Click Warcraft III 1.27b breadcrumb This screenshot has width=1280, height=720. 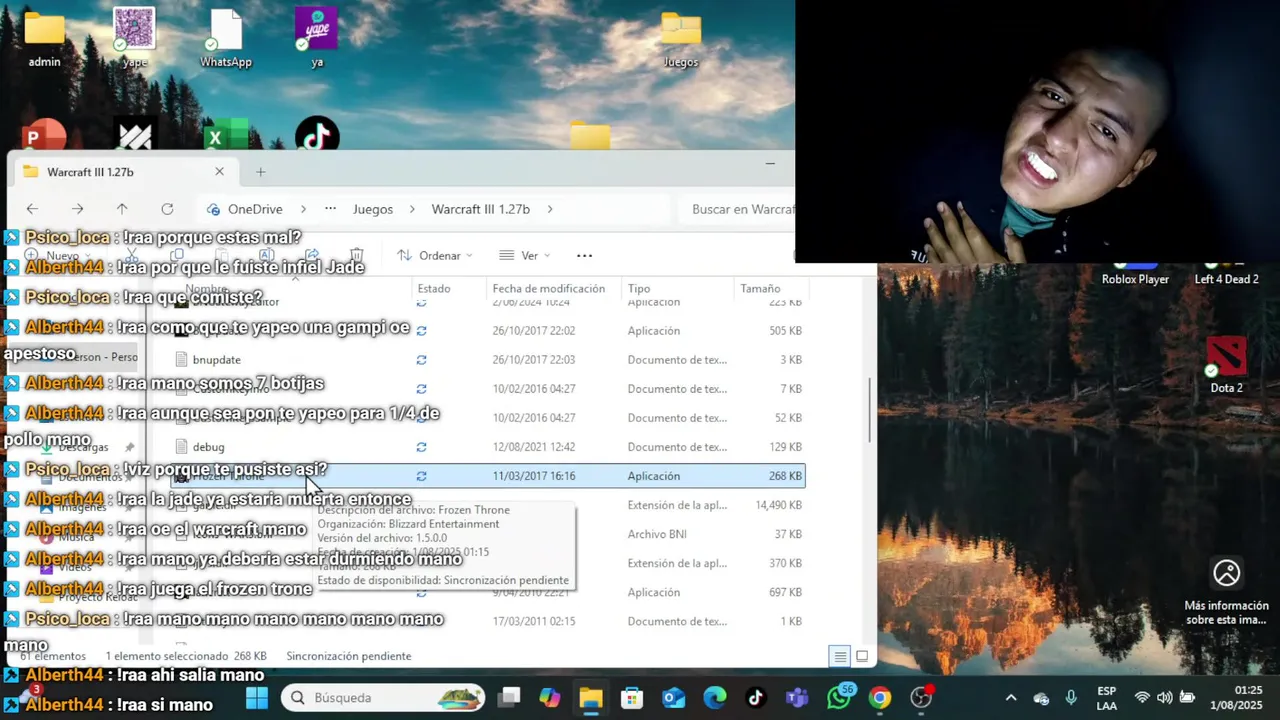pyautogui.click(x=481, y=209)
